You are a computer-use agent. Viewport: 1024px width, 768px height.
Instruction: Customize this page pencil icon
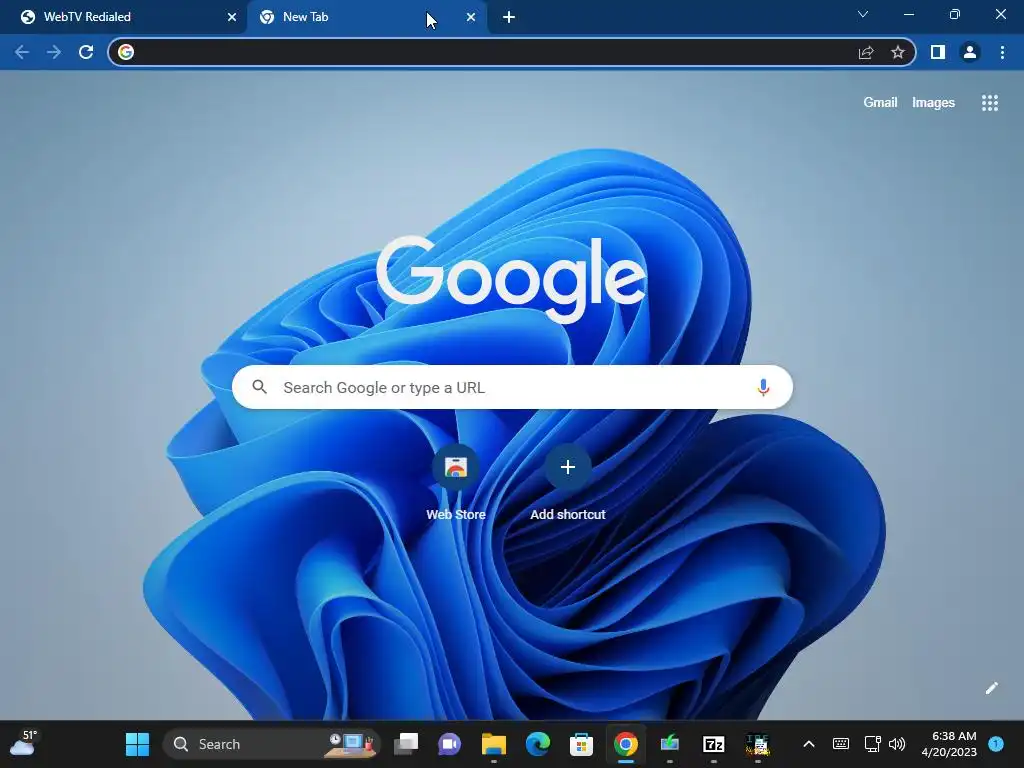click(x=991, y=688)
